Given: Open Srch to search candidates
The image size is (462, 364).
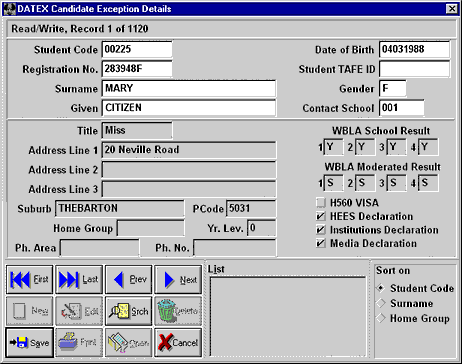Looking at the screenshot, I should point(129,311).
